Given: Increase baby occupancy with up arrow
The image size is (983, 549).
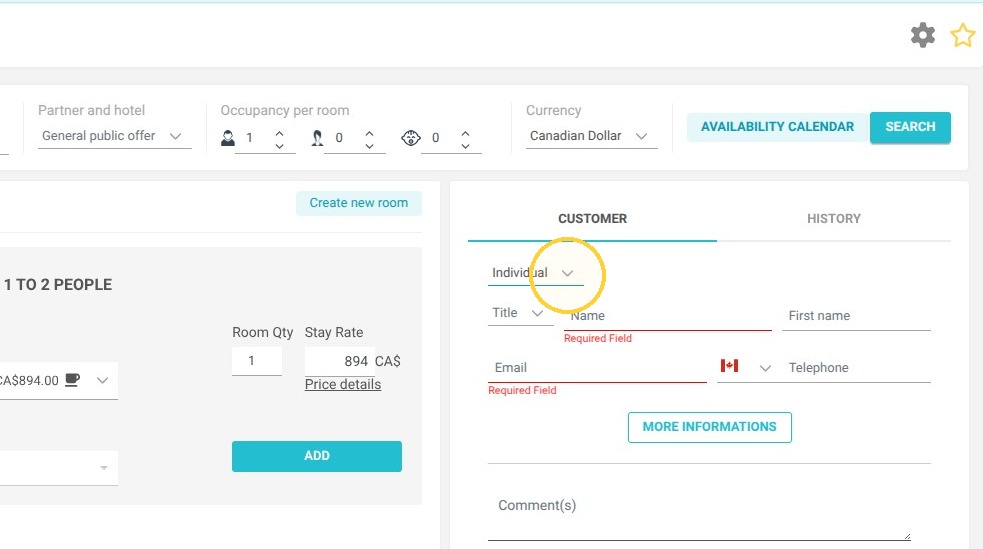Looking at the screenshot, I should pyautogui.click(x=465, y=133).
